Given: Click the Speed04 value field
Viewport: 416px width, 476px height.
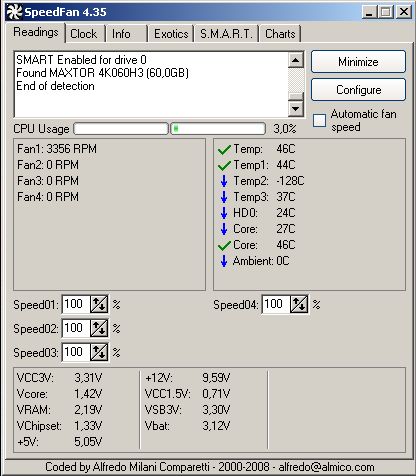Looking at the screenshot, I should click(276, 304).
